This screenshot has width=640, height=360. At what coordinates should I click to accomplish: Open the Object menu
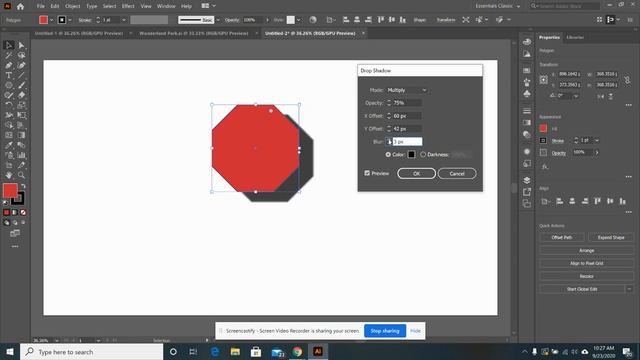coord(73,6)
